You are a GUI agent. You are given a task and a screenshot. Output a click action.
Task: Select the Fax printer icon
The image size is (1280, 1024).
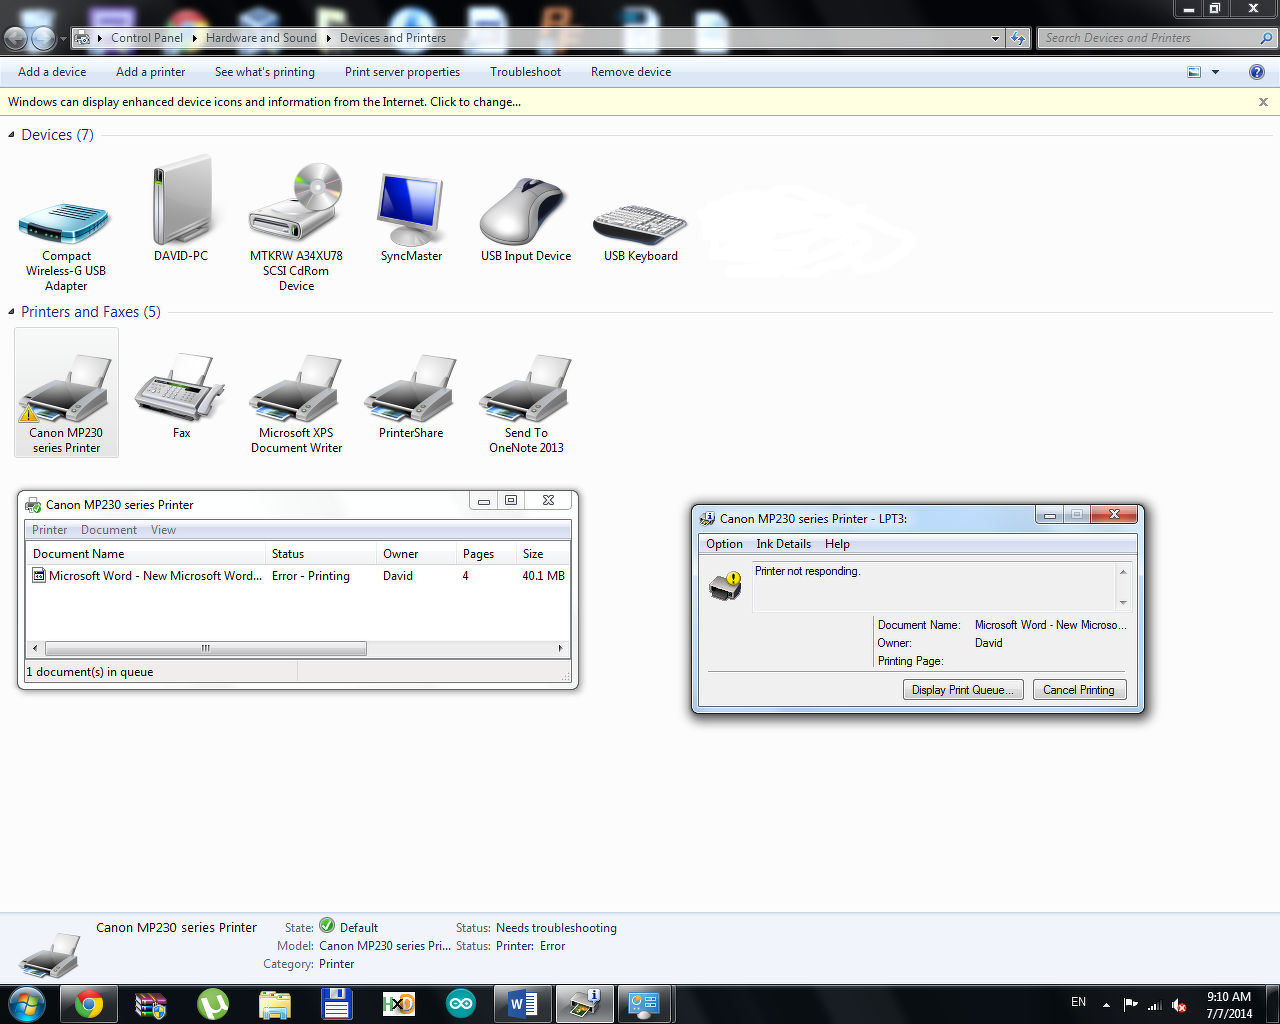click(181, 396)
